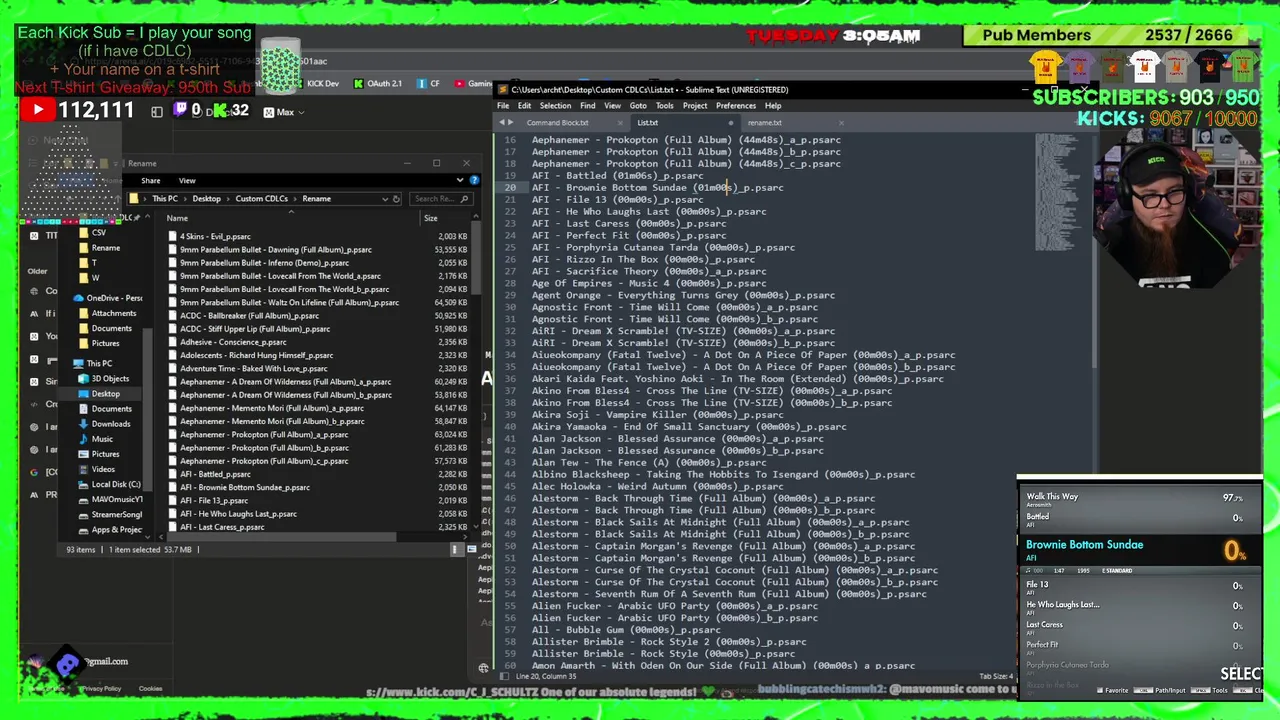This screenshot has width=1280, height=720.
Task: Open the address bar history dropdown
Action: click(384, 198)
